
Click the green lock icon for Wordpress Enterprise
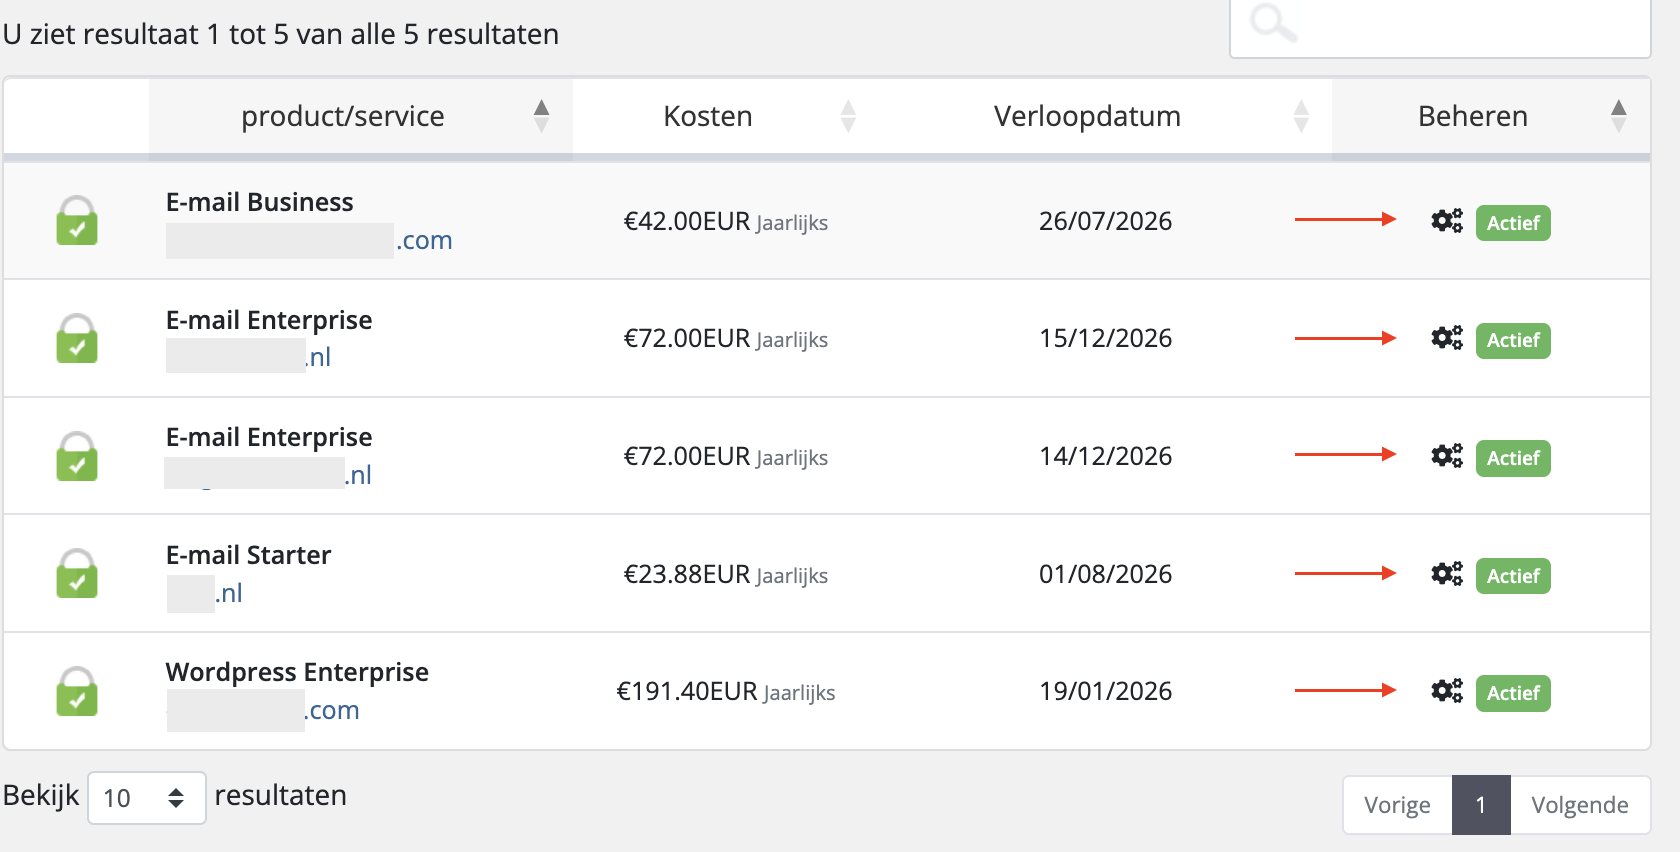pos(77,691)
